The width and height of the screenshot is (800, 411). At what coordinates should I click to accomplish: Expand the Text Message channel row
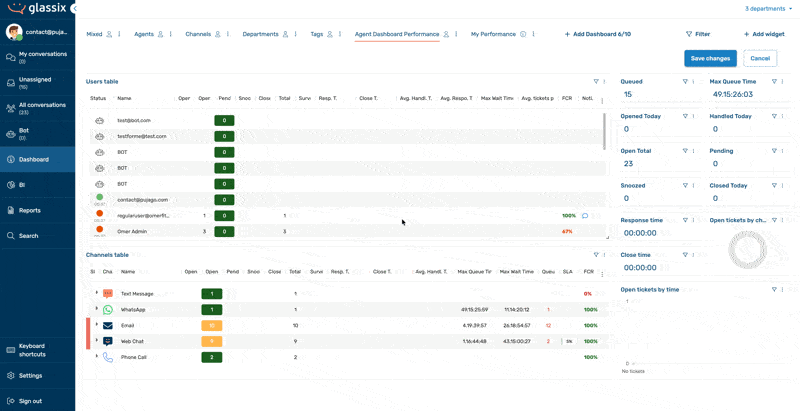click(x=96, y=292)
